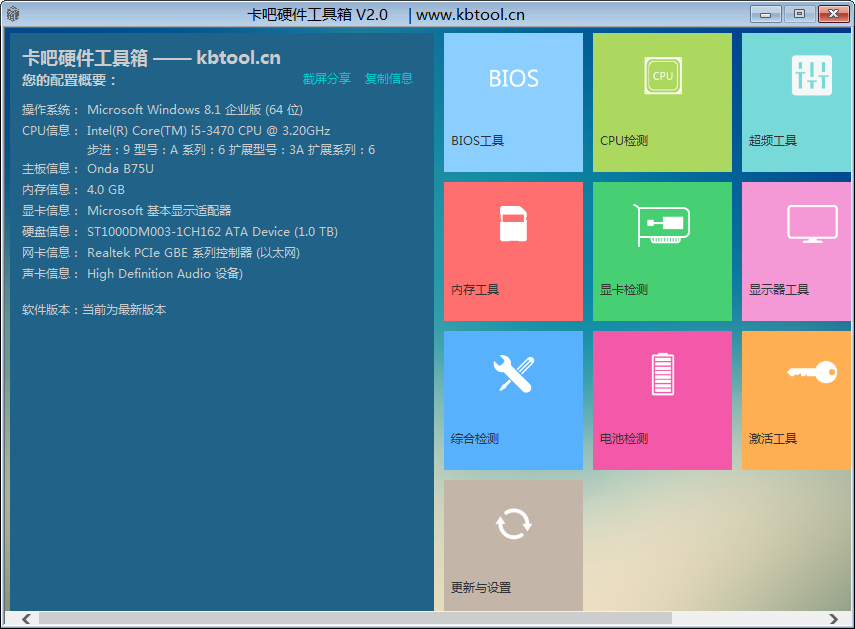
Task: Open the 内存工具 memory tools tile
Action: [512, 250]
